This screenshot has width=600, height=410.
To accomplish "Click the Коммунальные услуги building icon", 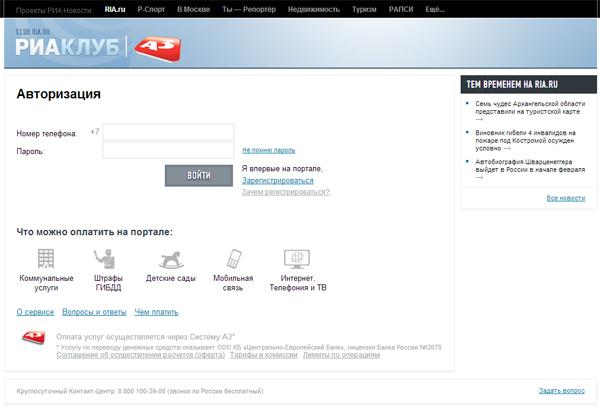I will point(46,259).
